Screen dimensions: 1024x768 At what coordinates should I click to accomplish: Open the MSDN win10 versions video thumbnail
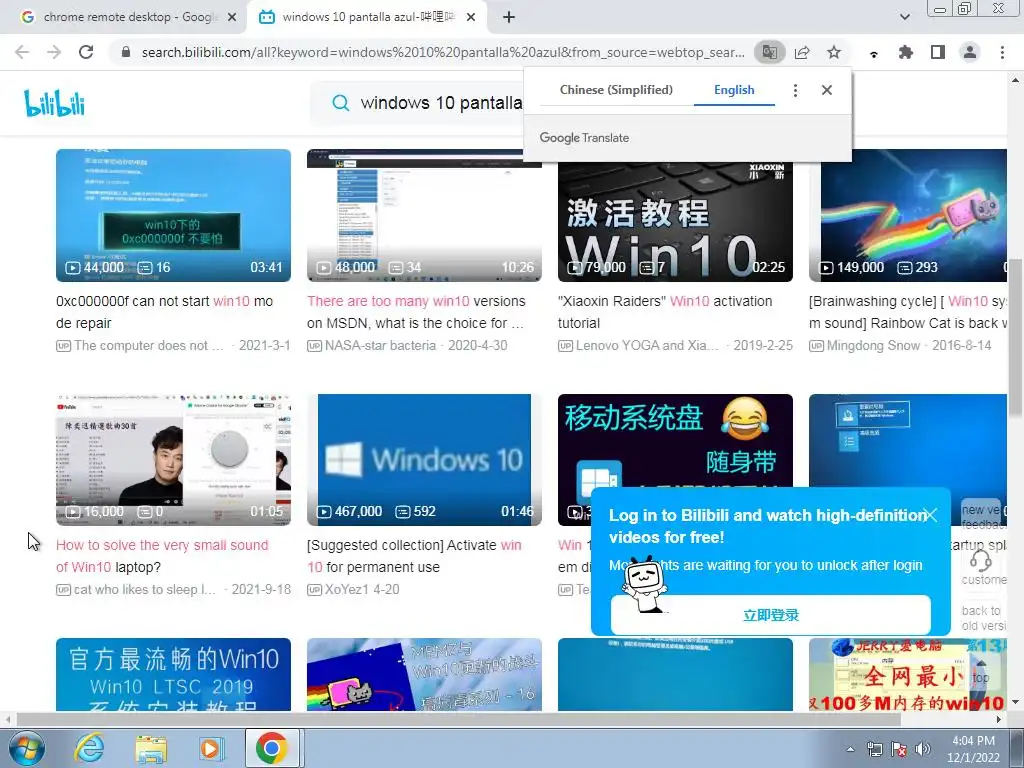424,216
